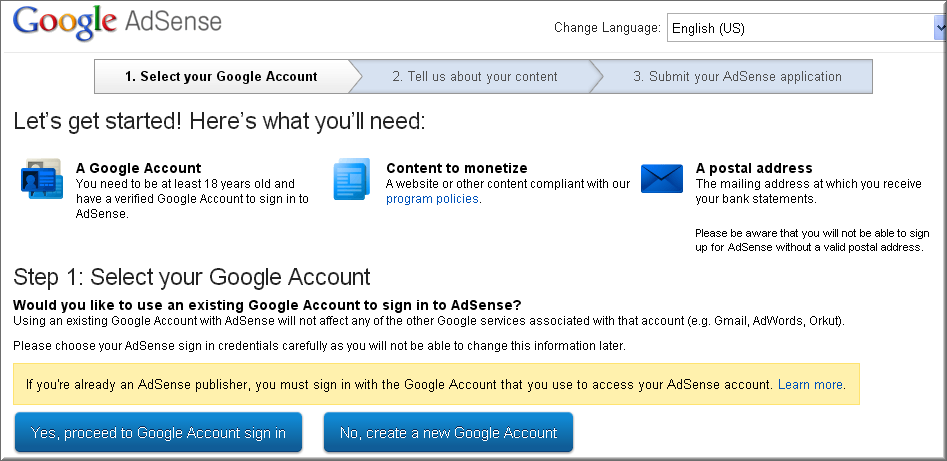Viewport: 947px width, 461px height.
Task: Click the 'A Google Account' heading
Action: pos(139,168)
